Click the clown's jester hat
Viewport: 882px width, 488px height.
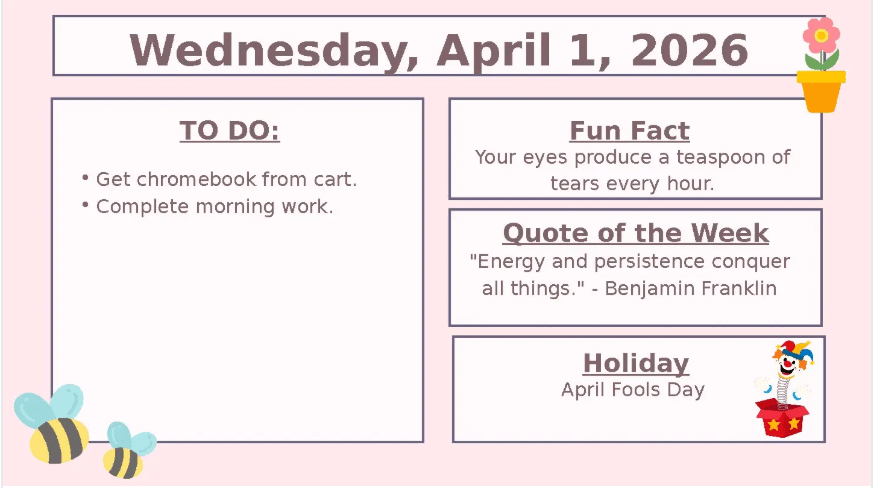[x=790, y=353]
